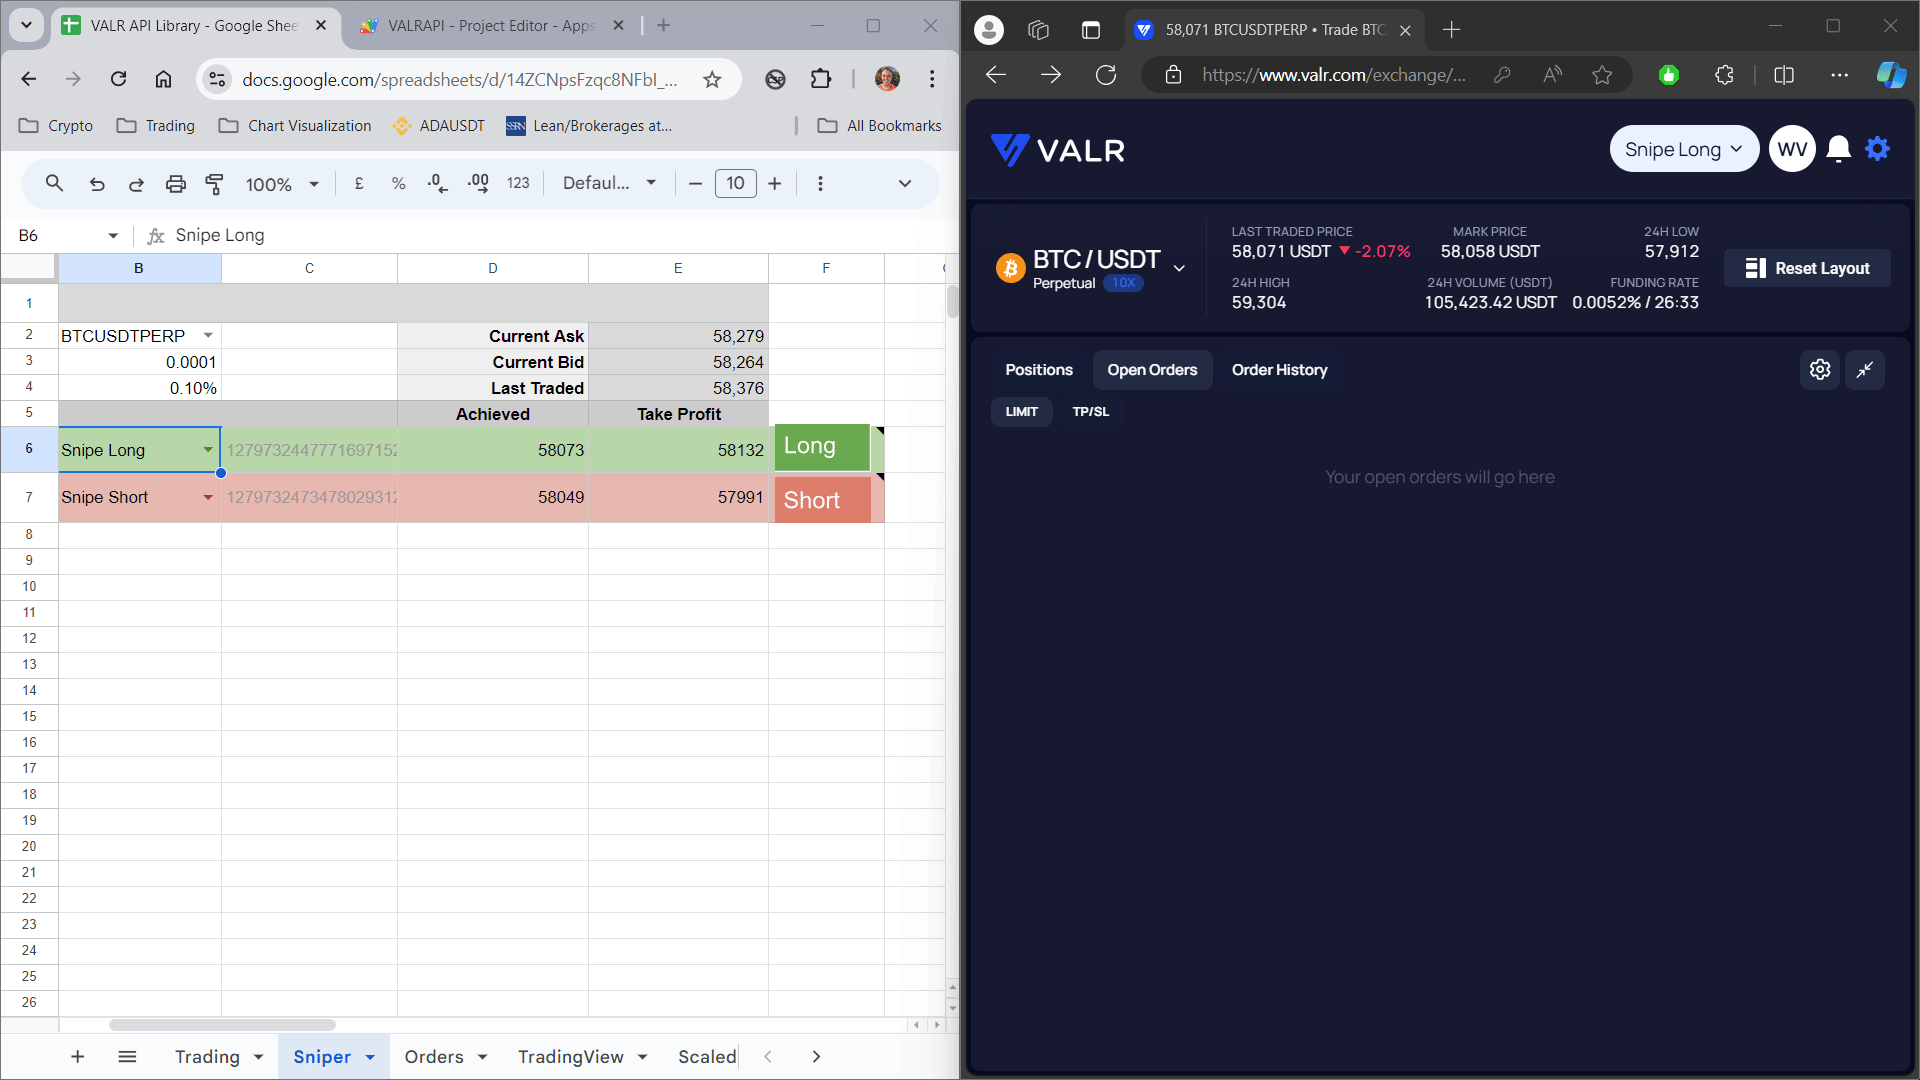Open Edge split screen icon

tap(1784, 75)
